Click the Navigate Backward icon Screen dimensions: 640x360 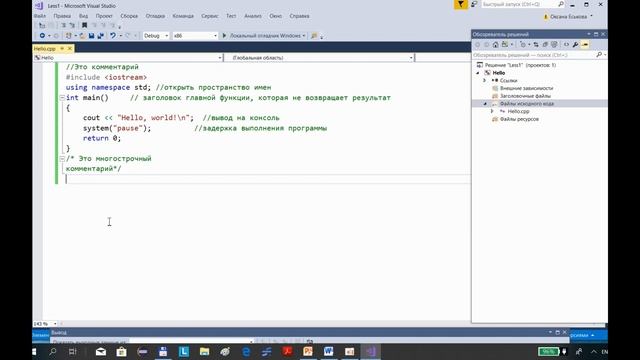42,36
